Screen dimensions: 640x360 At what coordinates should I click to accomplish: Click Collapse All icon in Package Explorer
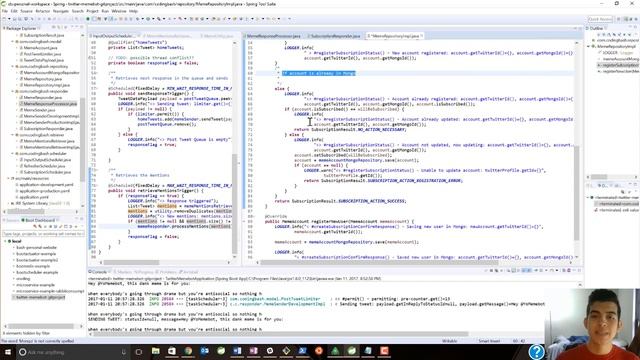pos(54,28)
